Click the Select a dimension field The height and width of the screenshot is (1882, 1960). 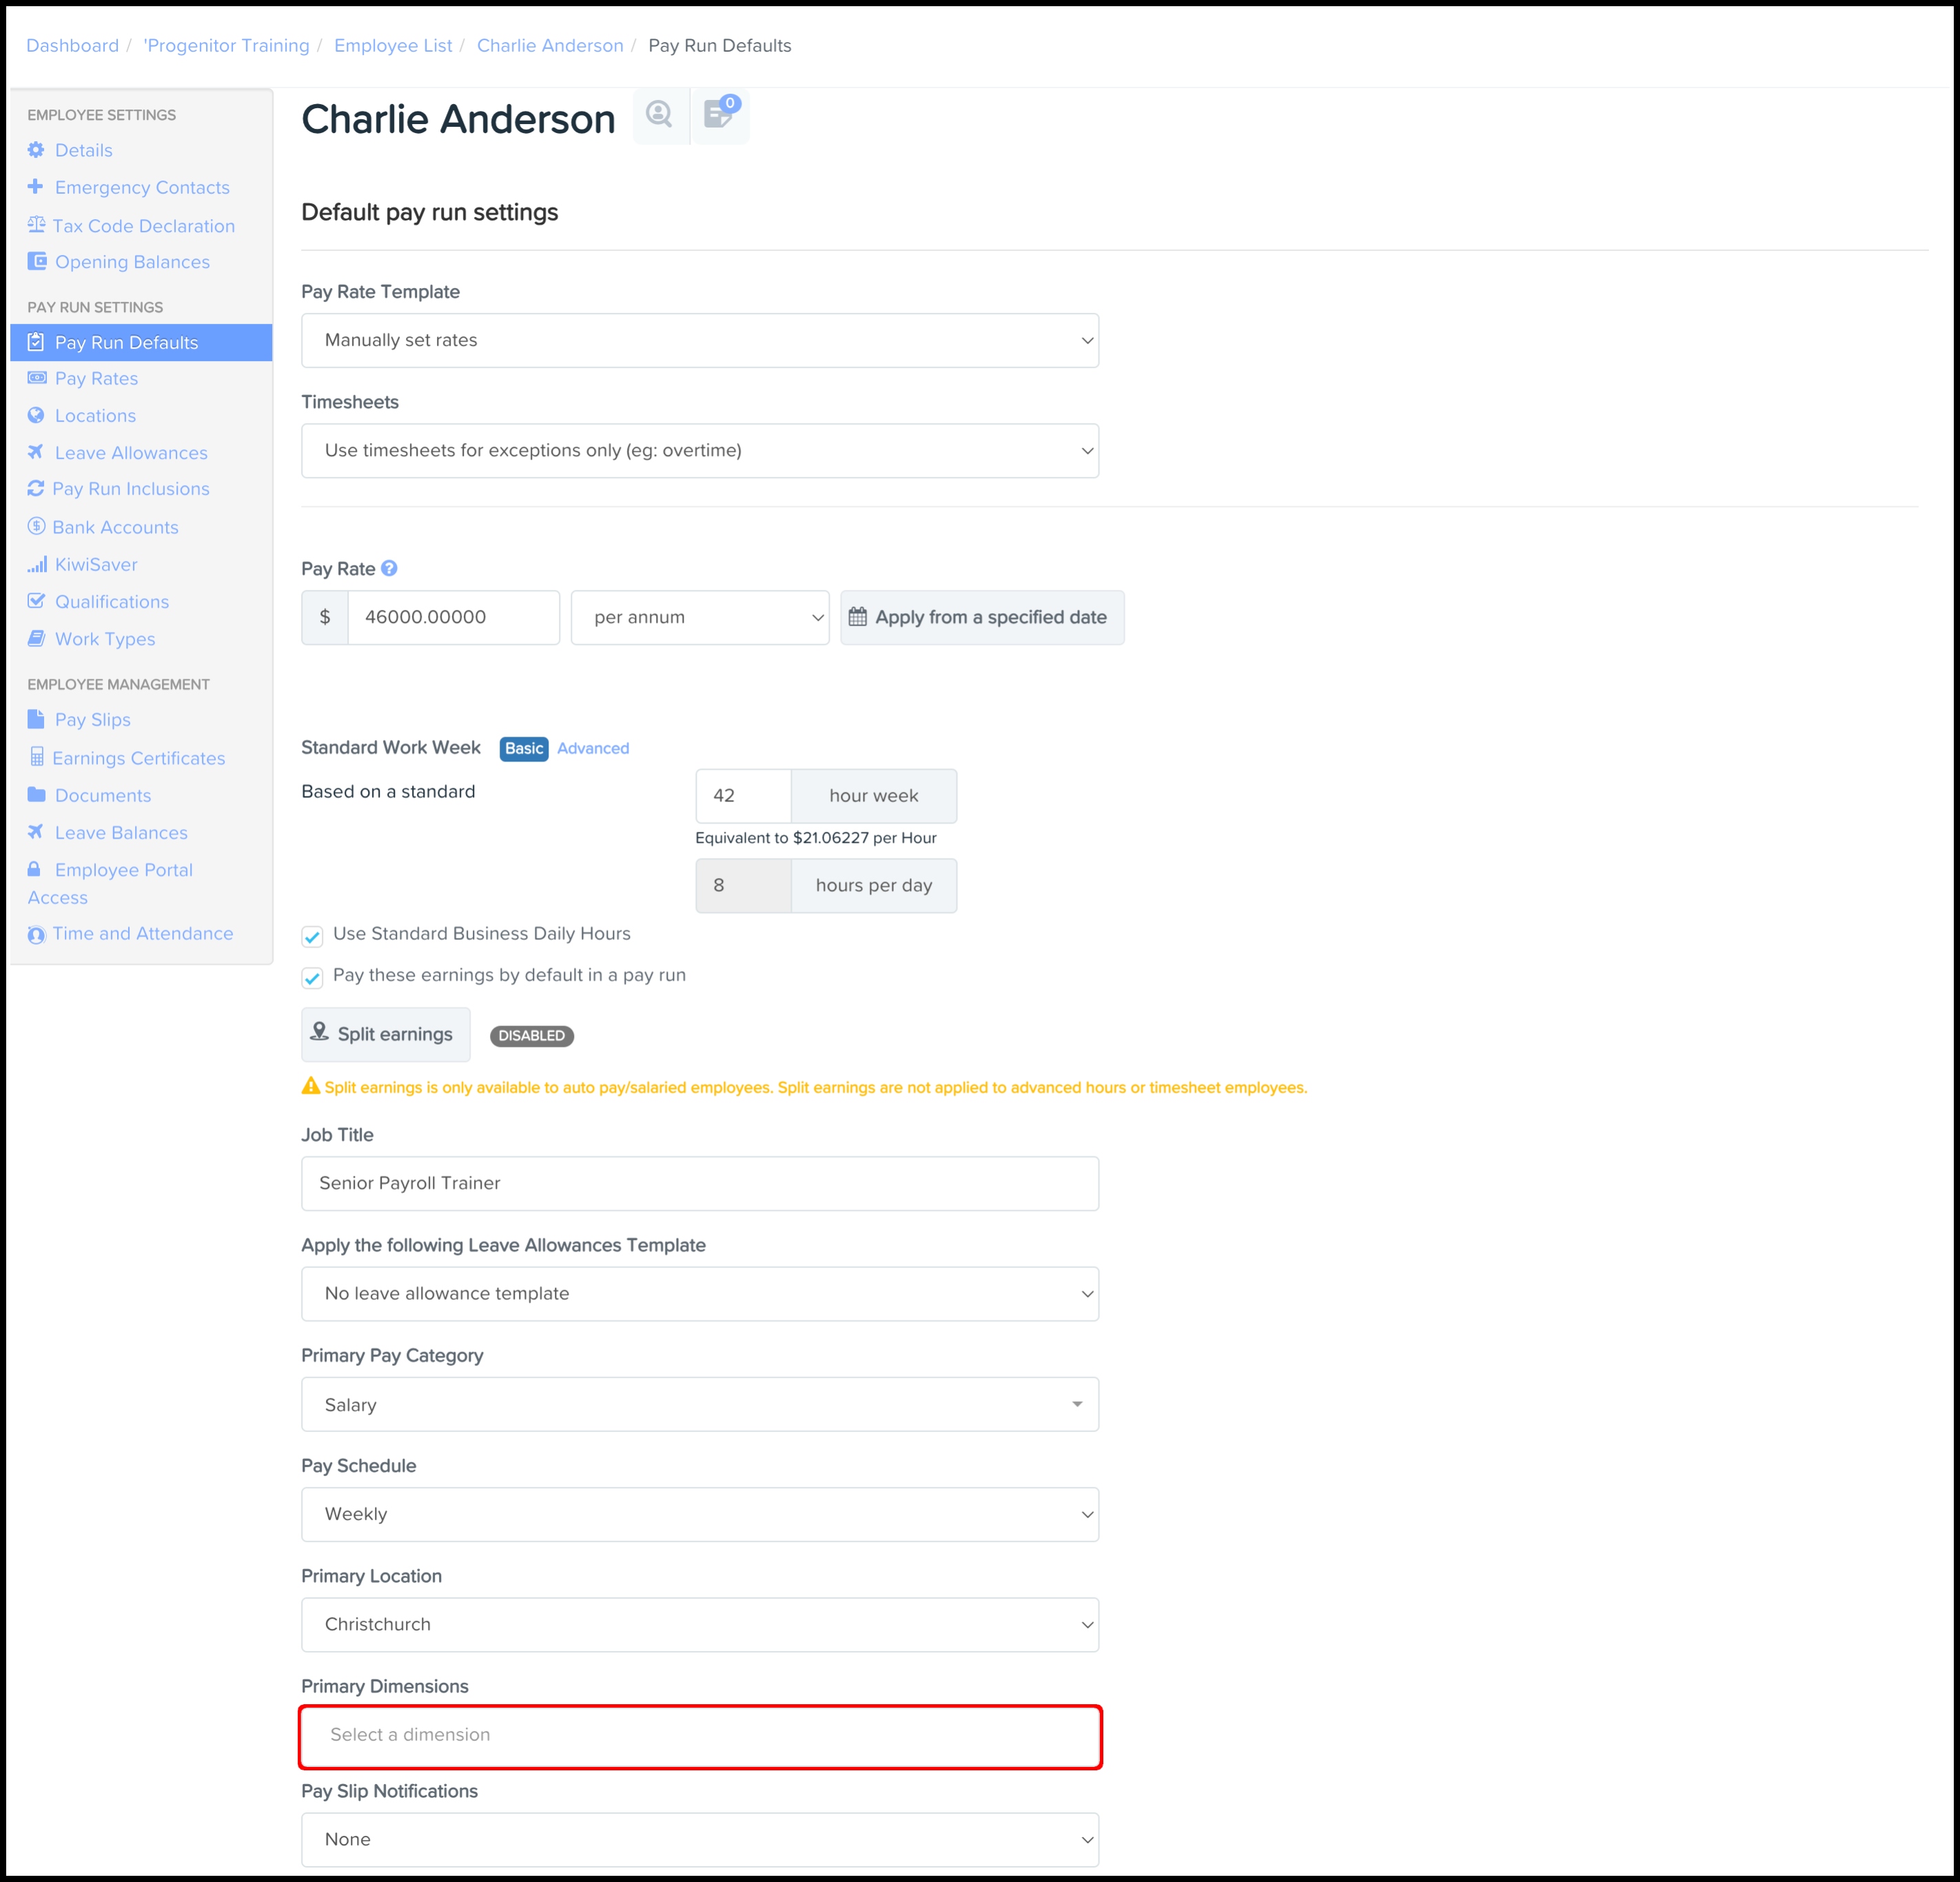point(700,1735)
